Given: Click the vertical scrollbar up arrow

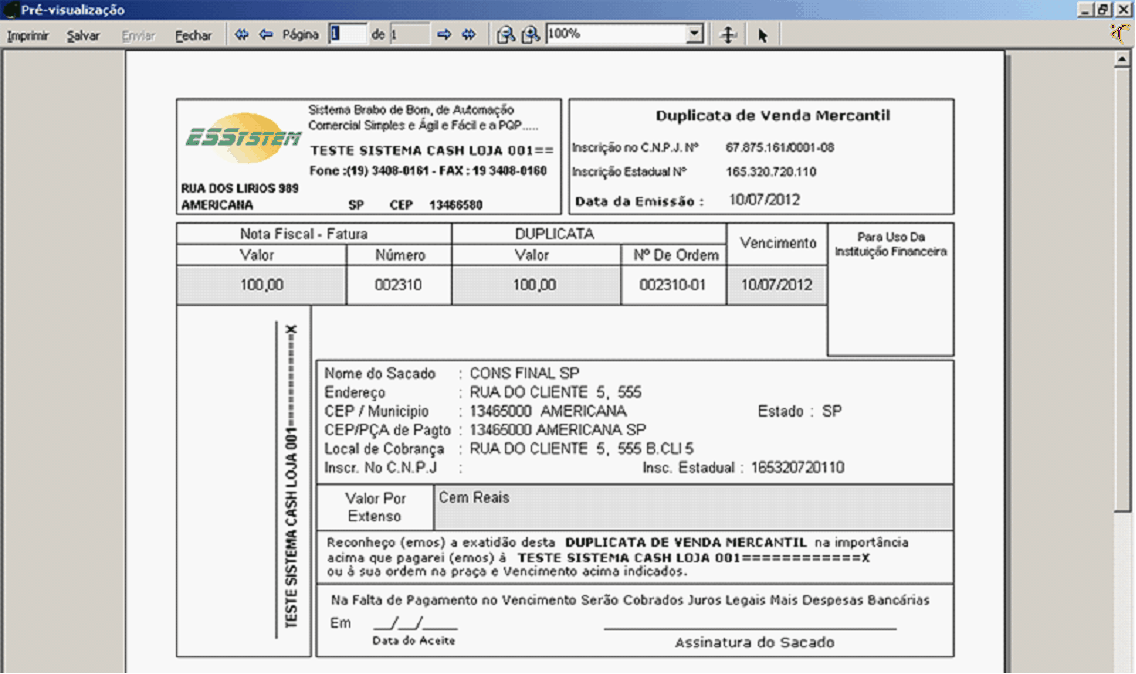Looking at the screenshot, I should [x=1122, y=59].
